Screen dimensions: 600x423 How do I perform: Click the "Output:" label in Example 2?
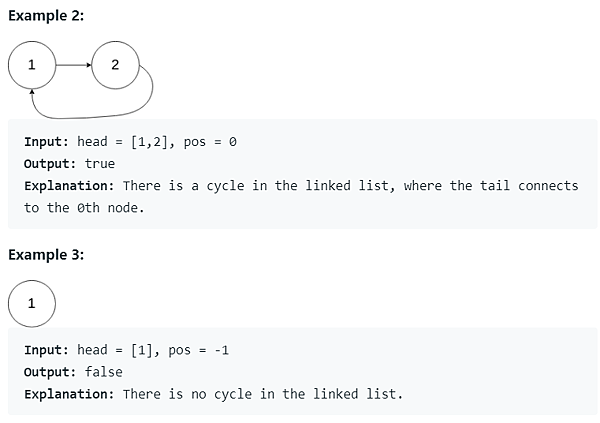coord(49,164)
